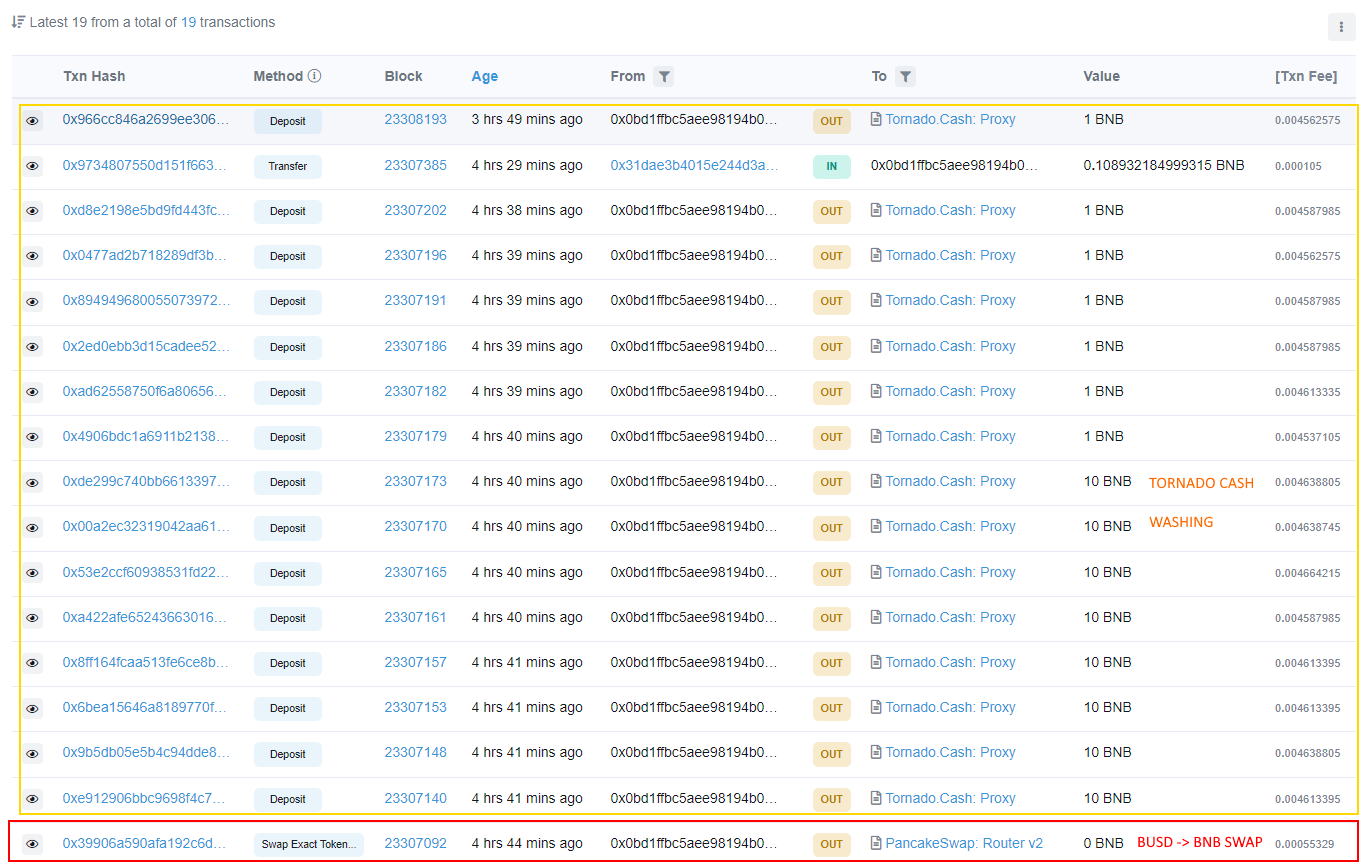
Task: Toggle the [Txn Fee] column header
Action: pos(1306,76)
